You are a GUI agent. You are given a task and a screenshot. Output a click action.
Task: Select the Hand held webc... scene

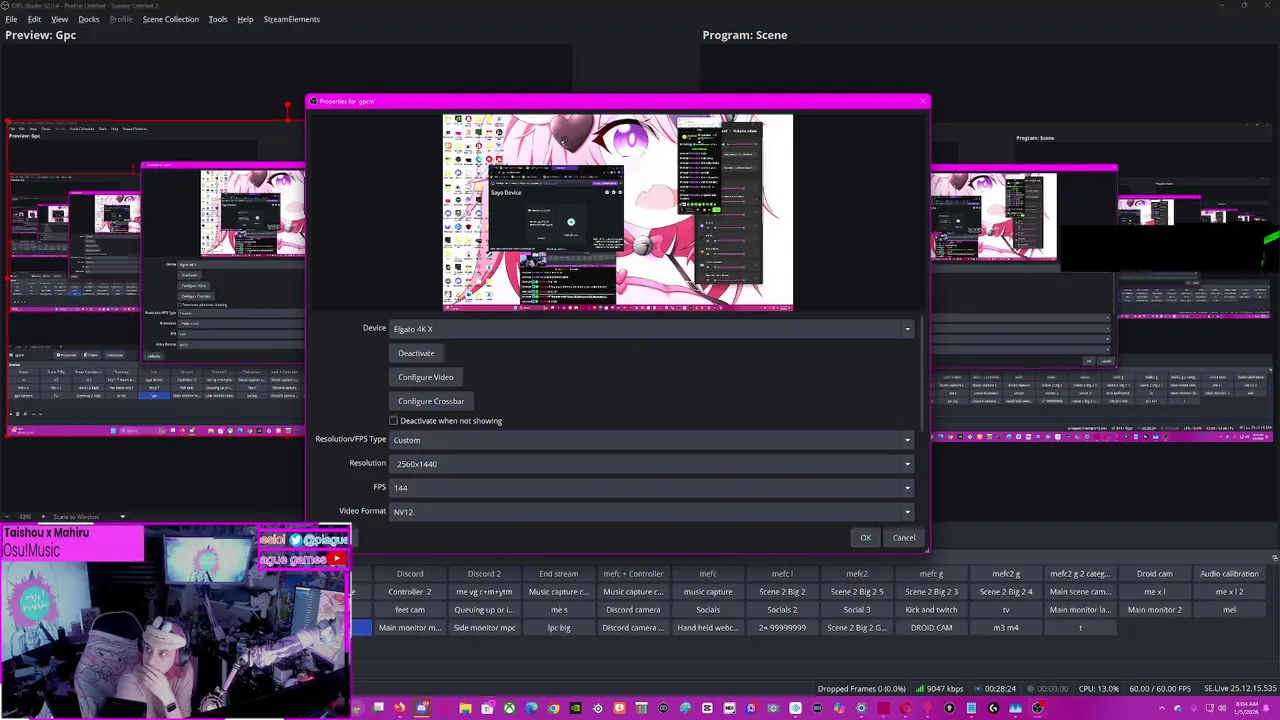coord(708,628)
